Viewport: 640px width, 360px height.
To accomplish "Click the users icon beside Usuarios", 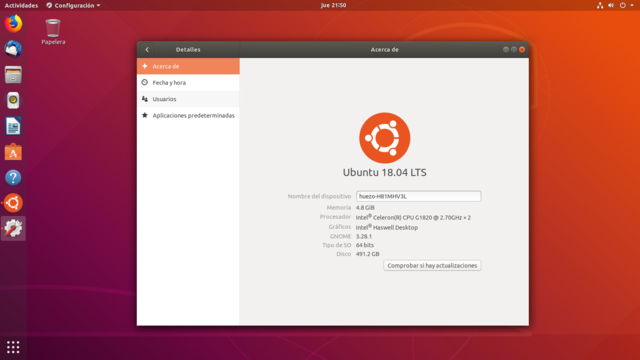I will (144, 99).
